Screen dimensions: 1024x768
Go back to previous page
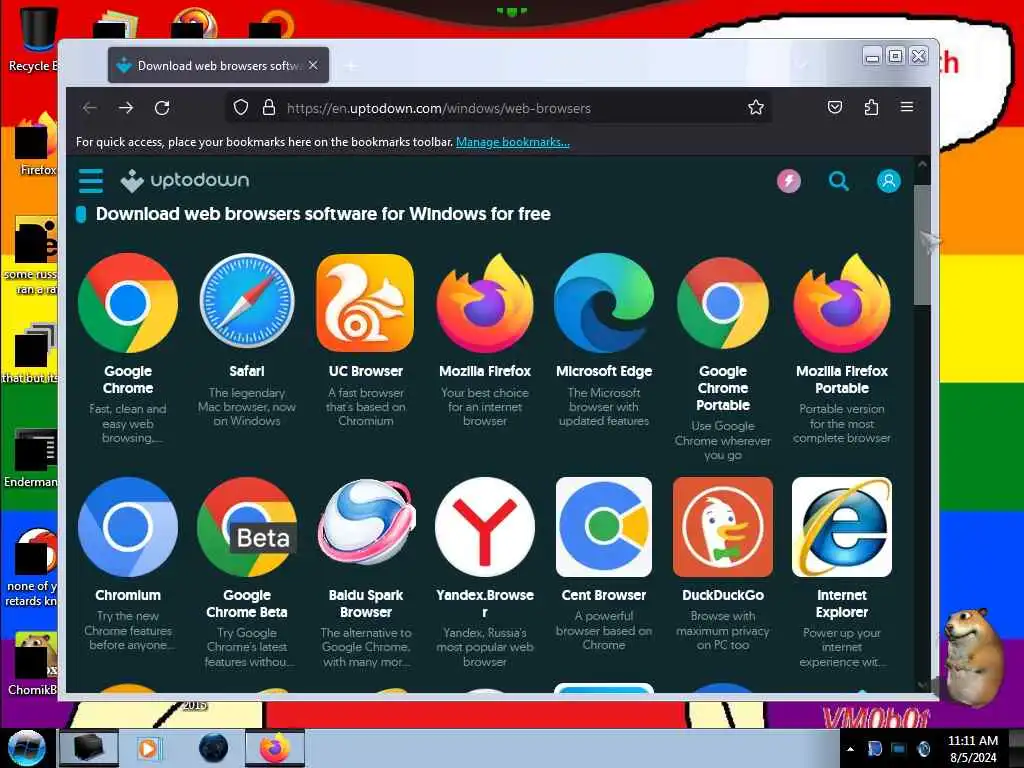point(89,108)
